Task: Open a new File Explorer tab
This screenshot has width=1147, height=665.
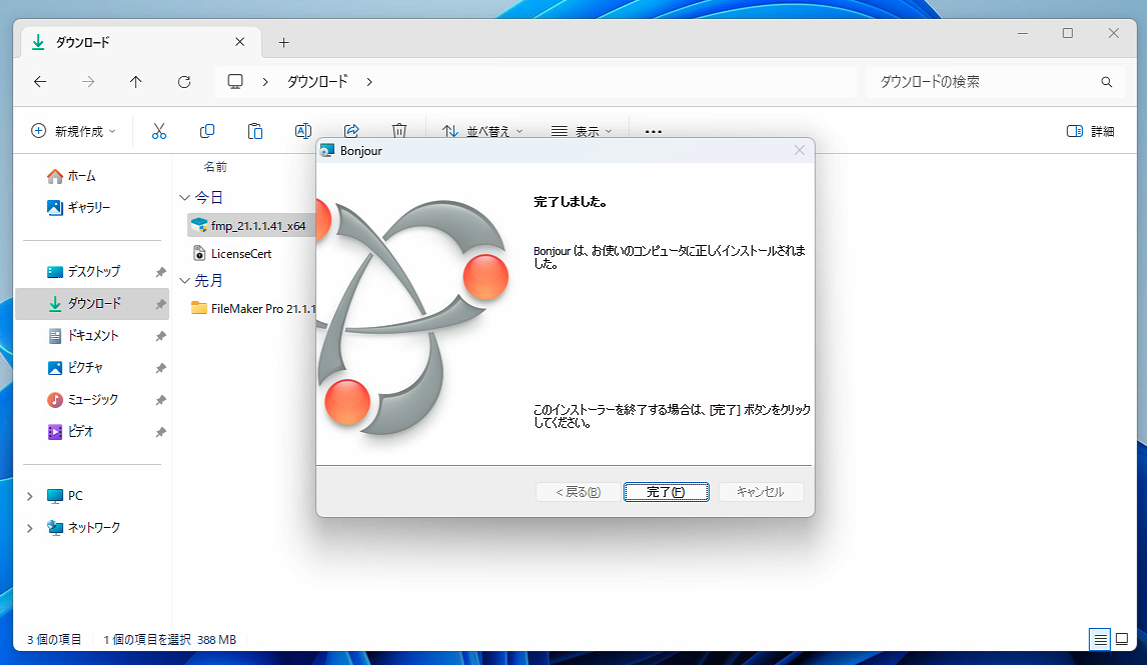Action: tap(283, 41)
